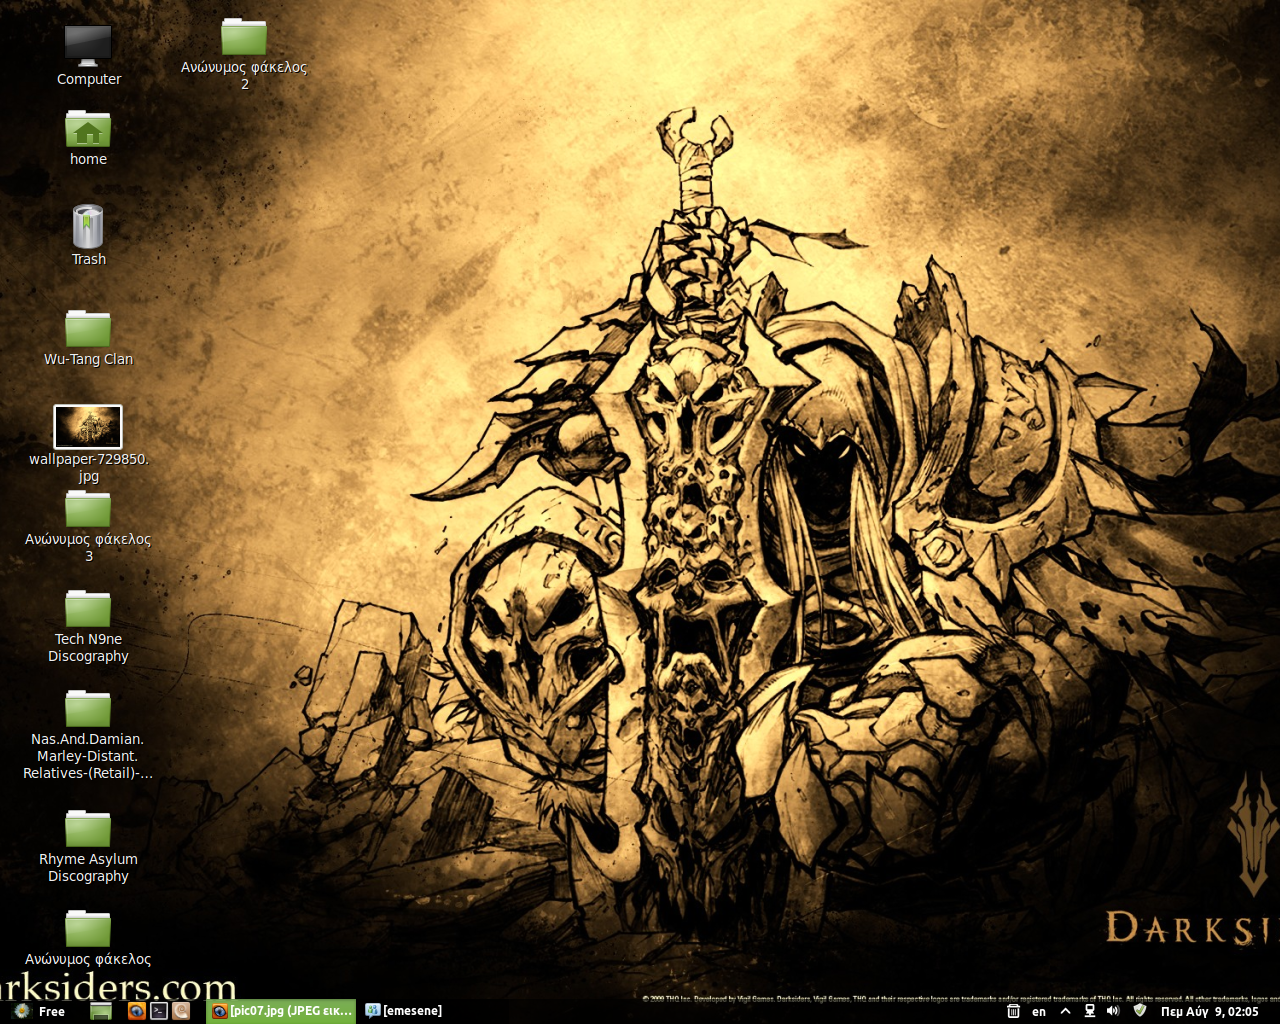The image size is (1280, 1024).
Task: Open the volume speaker tray icon
Action: (1113, 1011)
